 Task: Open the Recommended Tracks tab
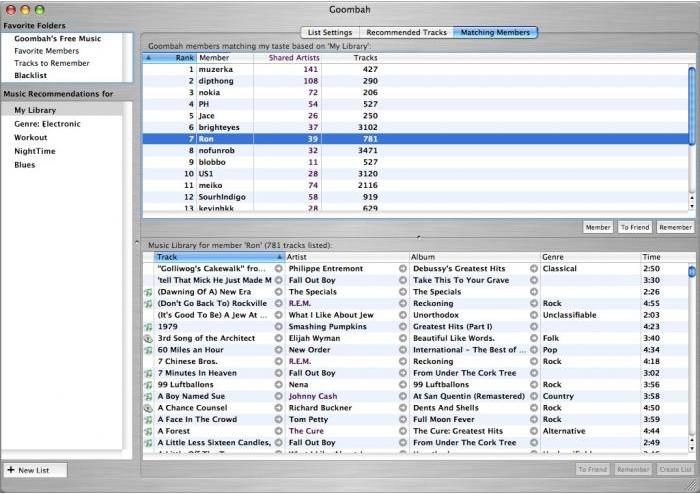click(x=406, y=32)
